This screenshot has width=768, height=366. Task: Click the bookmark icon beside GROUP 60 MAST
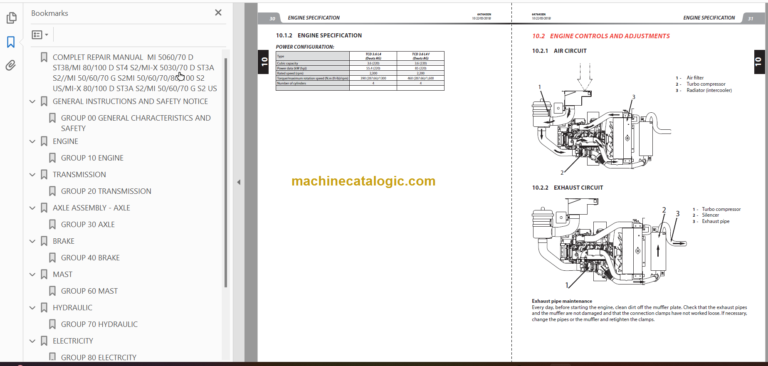click(52, 292)
